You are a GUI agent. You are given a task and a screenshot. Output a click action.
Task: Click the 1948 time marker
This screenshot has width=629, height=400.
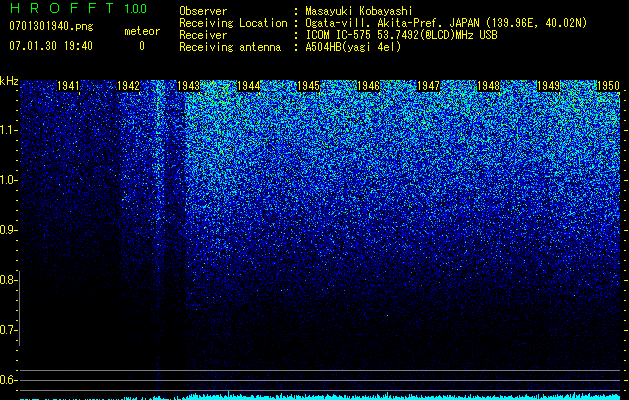[x=489, y=86]
